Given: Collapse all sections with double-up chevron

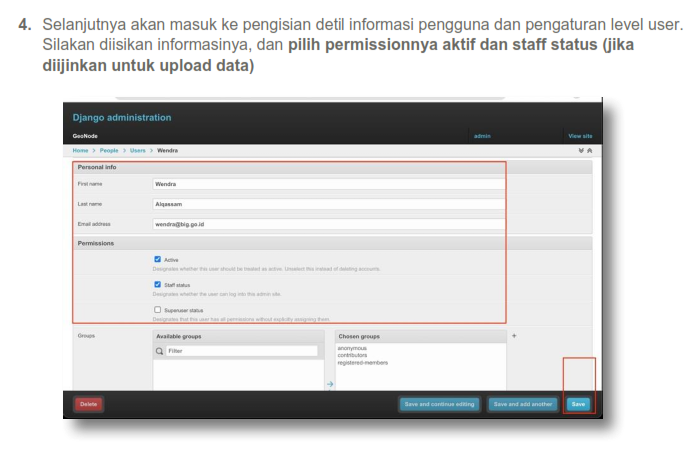Looking at the screenshot, I should pyautogui.click(x=589, y=150).
